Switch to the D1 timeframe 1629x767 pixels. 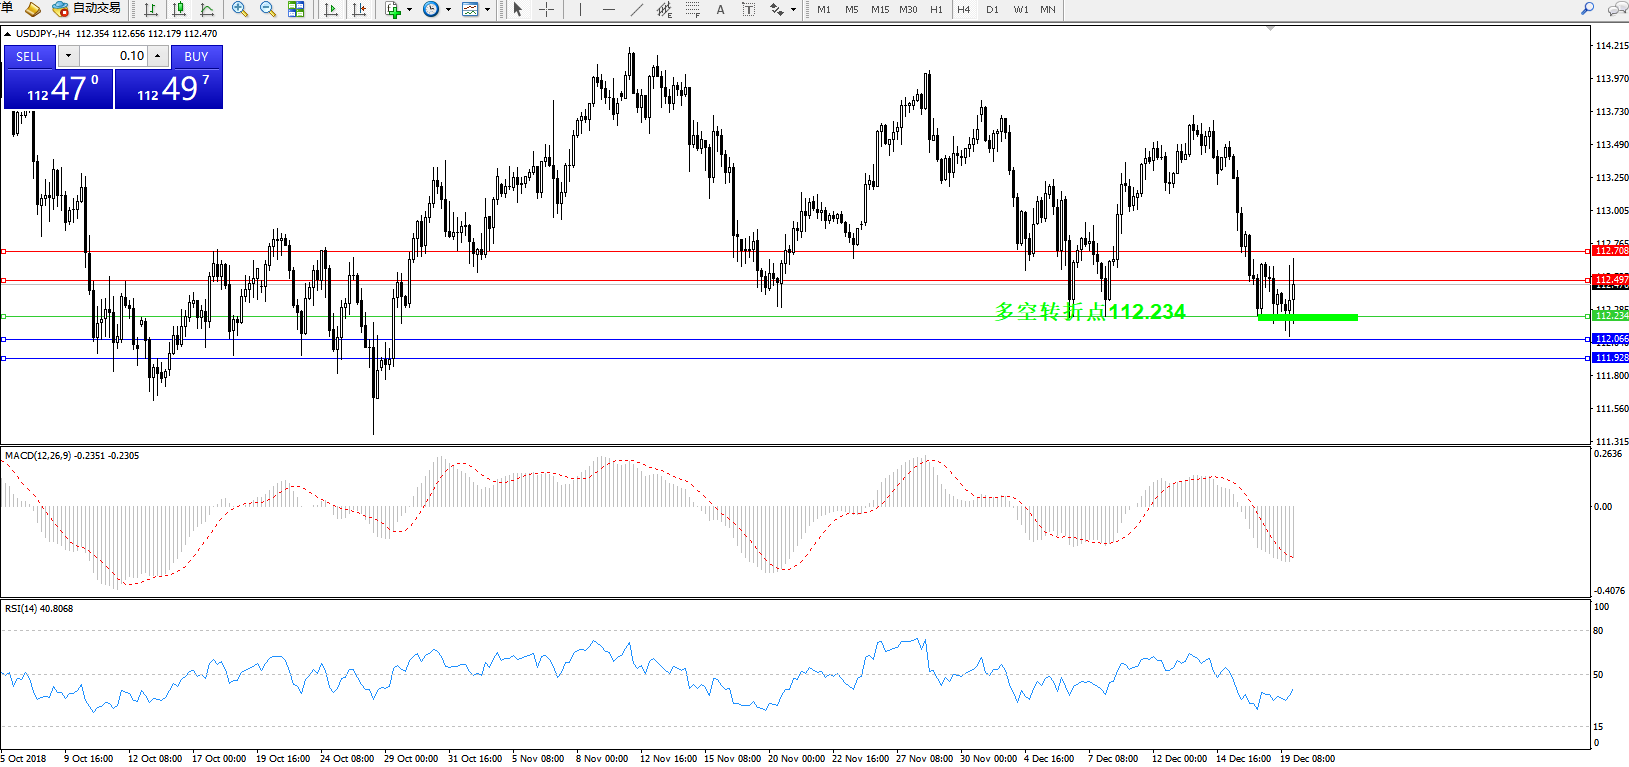992,9
